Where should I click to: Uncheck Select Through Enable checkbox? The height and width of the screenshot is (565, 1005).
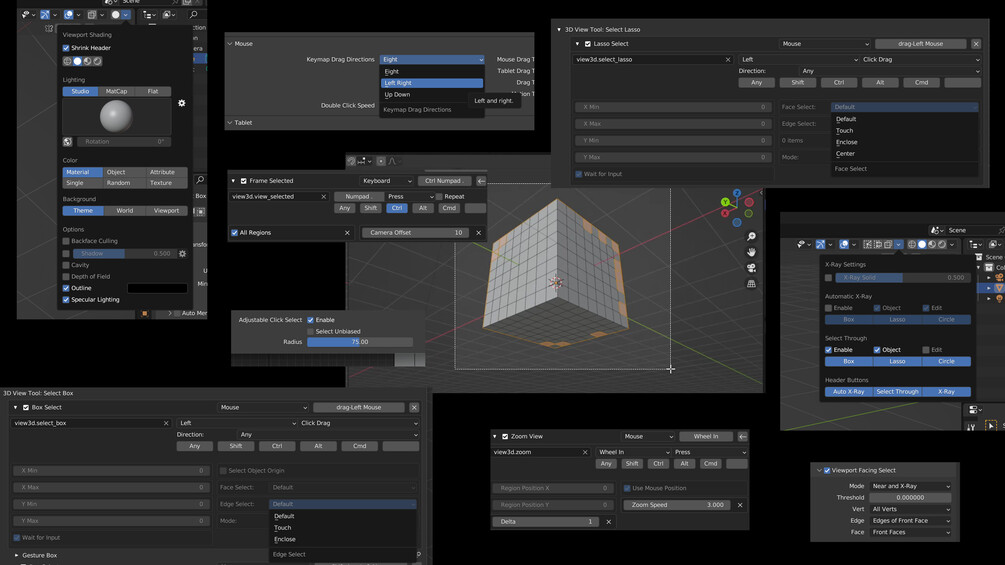829,350
